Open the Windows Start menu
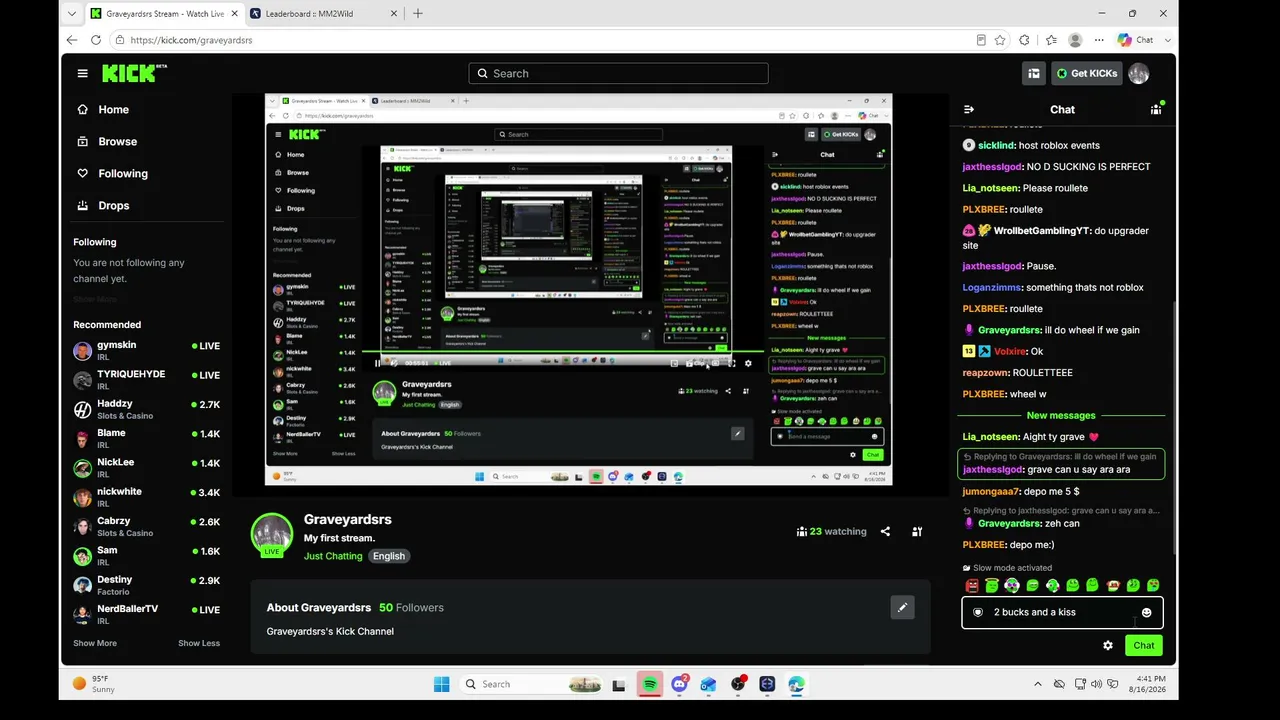 [441, 684]
